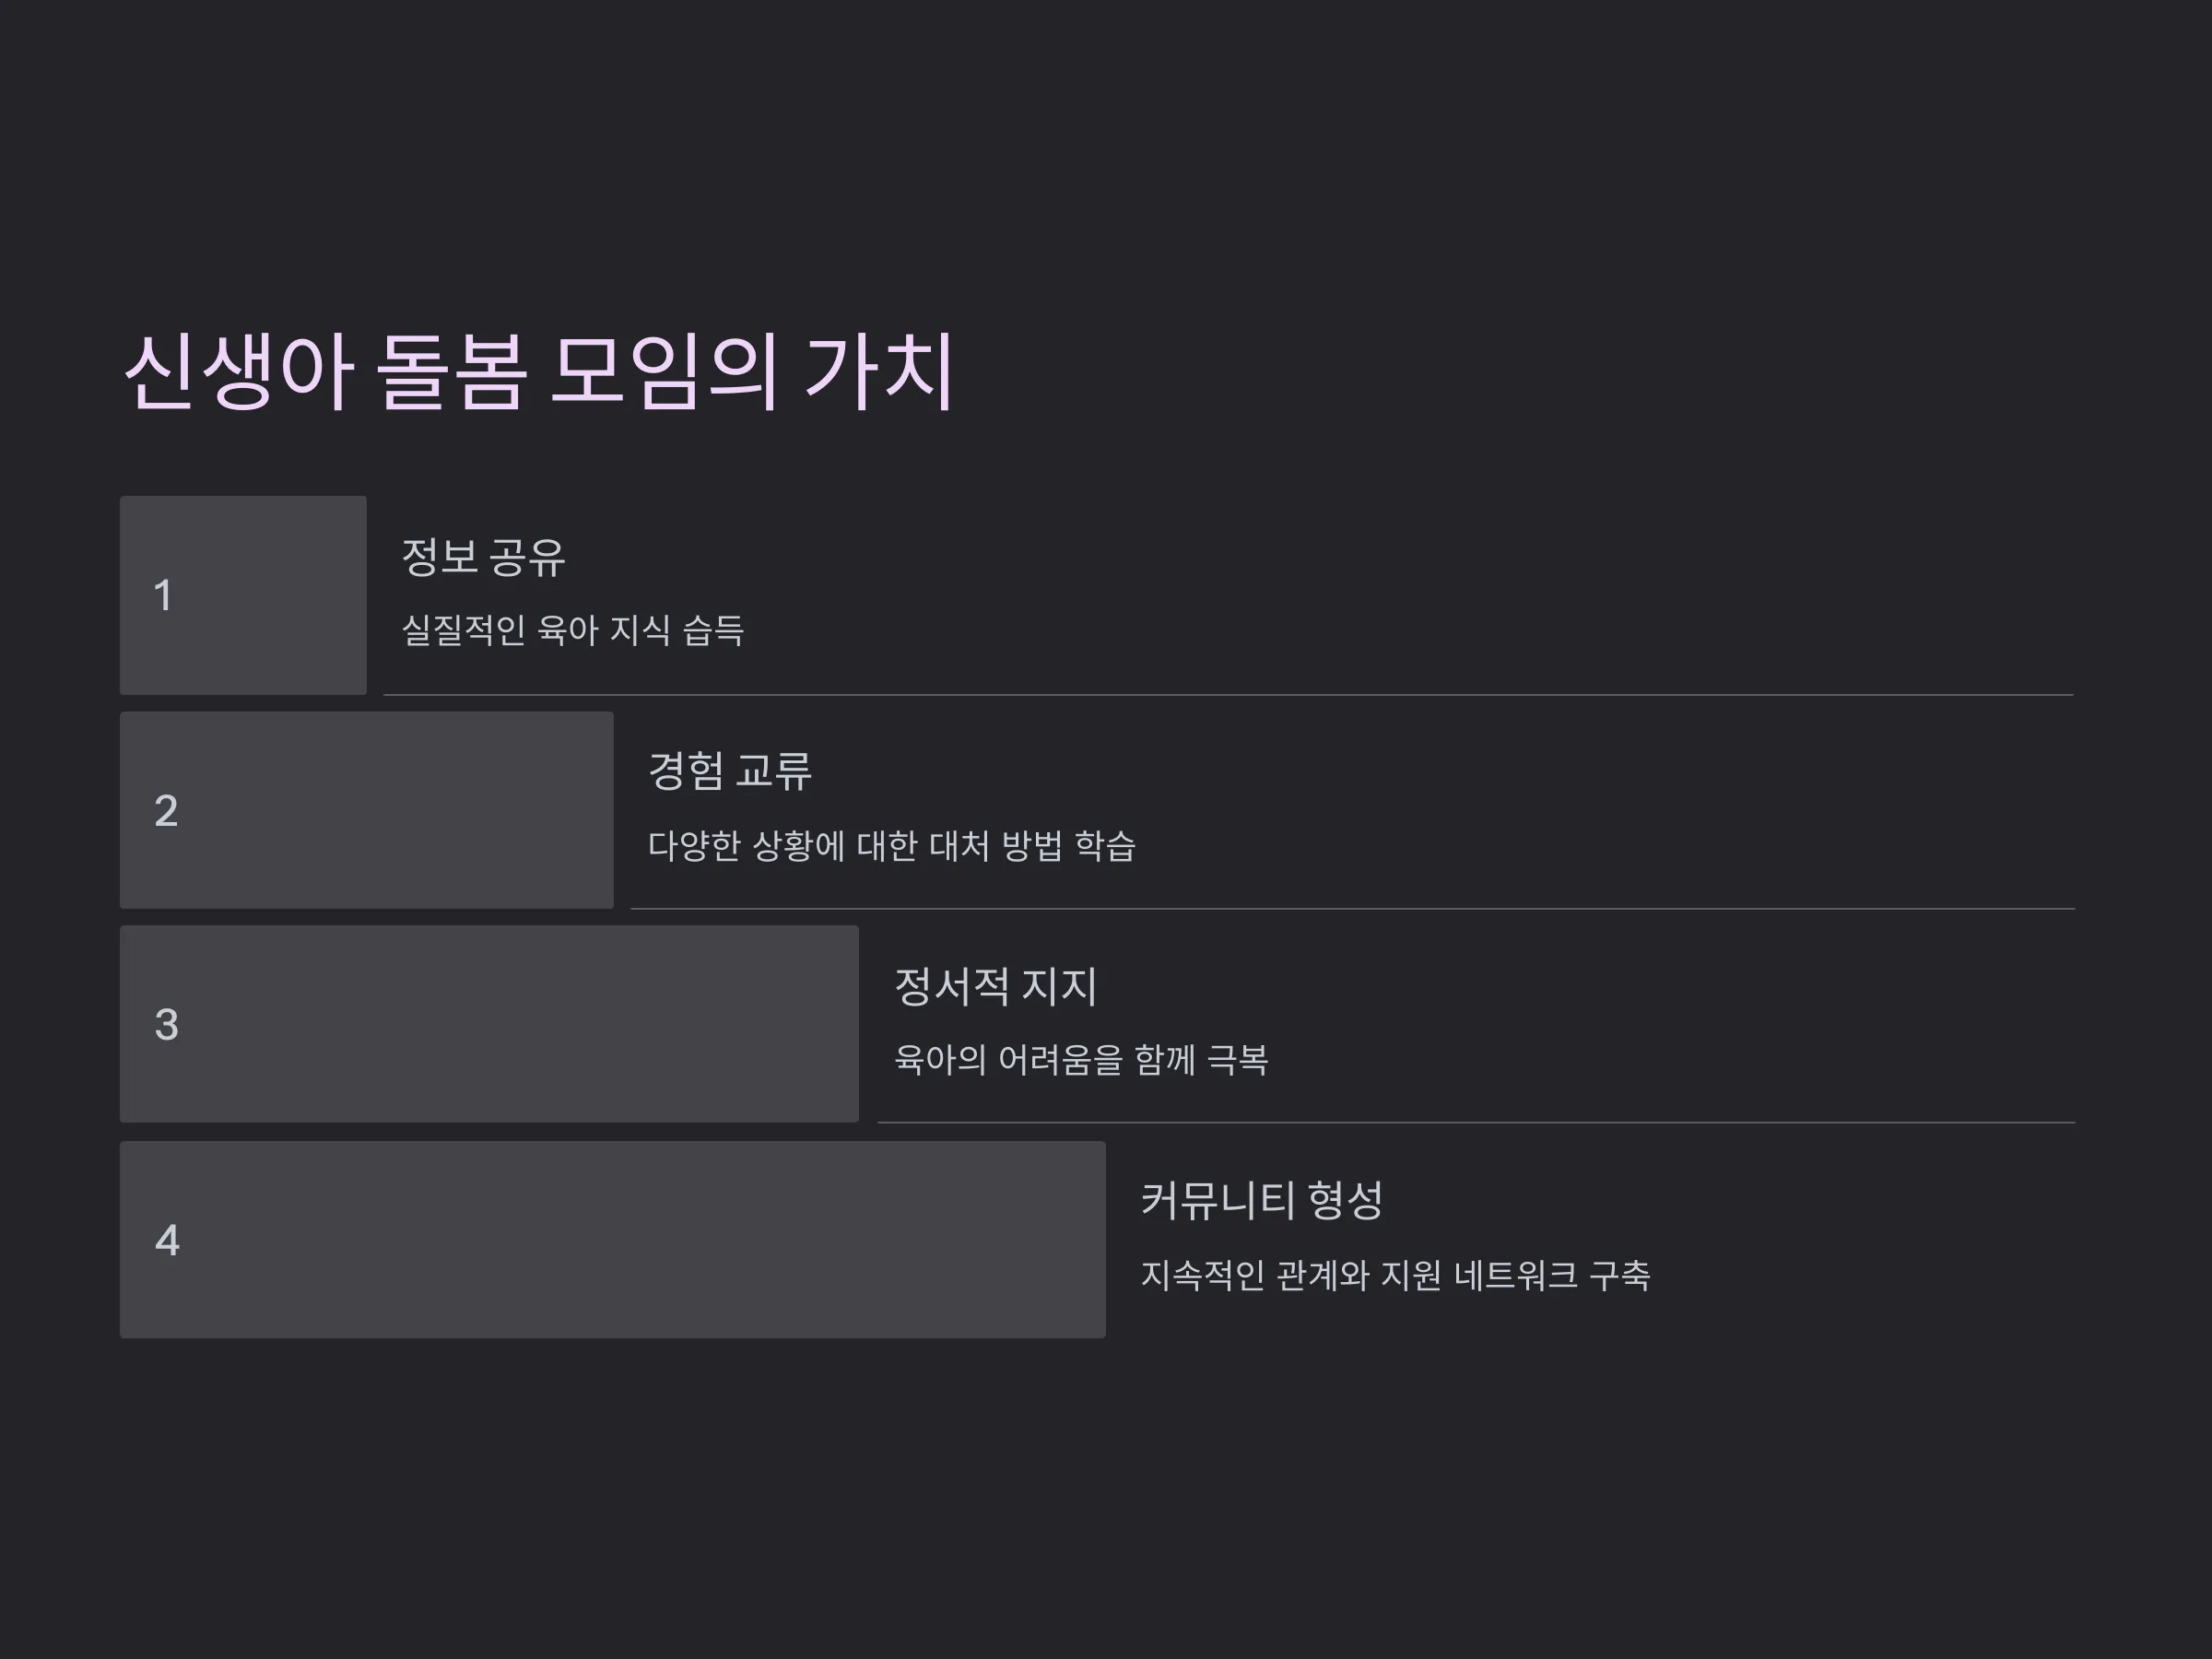Click the text 지속적인 관계와 지원 네트워크 구축

1396,1275
